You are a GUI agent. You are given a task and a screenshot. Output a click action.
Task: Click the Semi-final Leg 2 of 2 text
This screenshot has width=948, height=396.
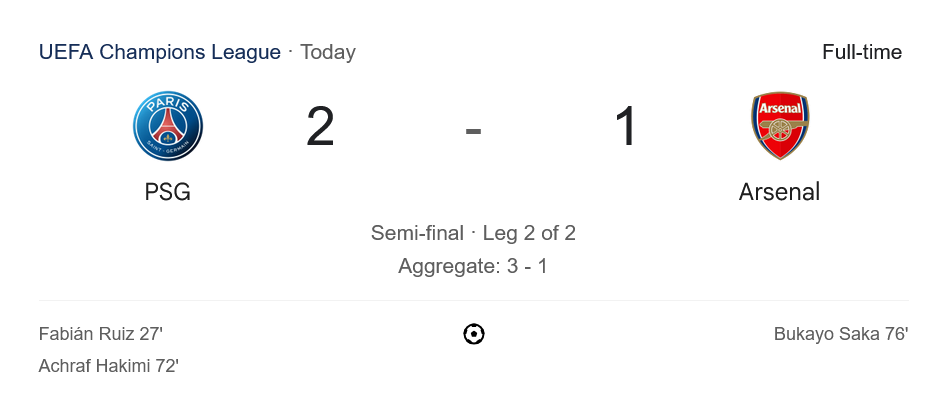coord(473,233)
